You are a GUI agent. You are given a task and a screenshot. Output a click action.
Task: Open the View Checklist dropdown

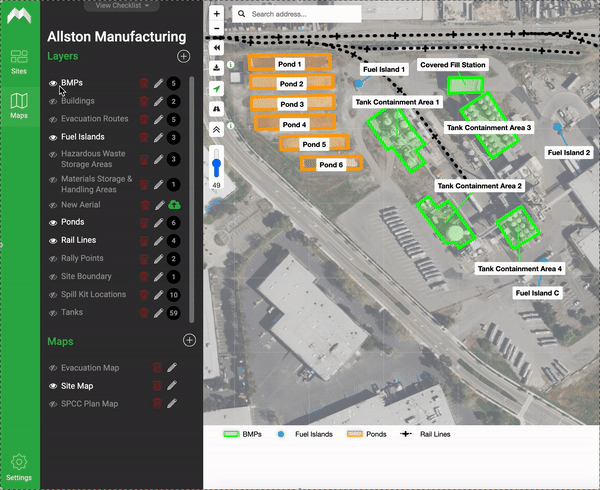click(125, 5)
